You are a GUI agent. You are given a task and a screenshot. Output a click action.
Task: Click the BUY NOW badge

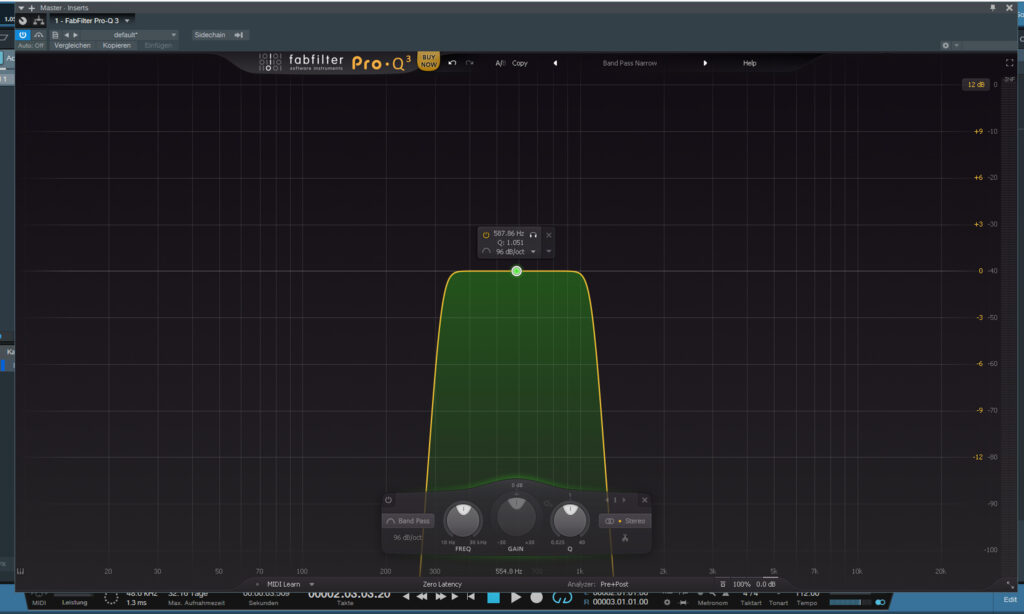[428, 61]
